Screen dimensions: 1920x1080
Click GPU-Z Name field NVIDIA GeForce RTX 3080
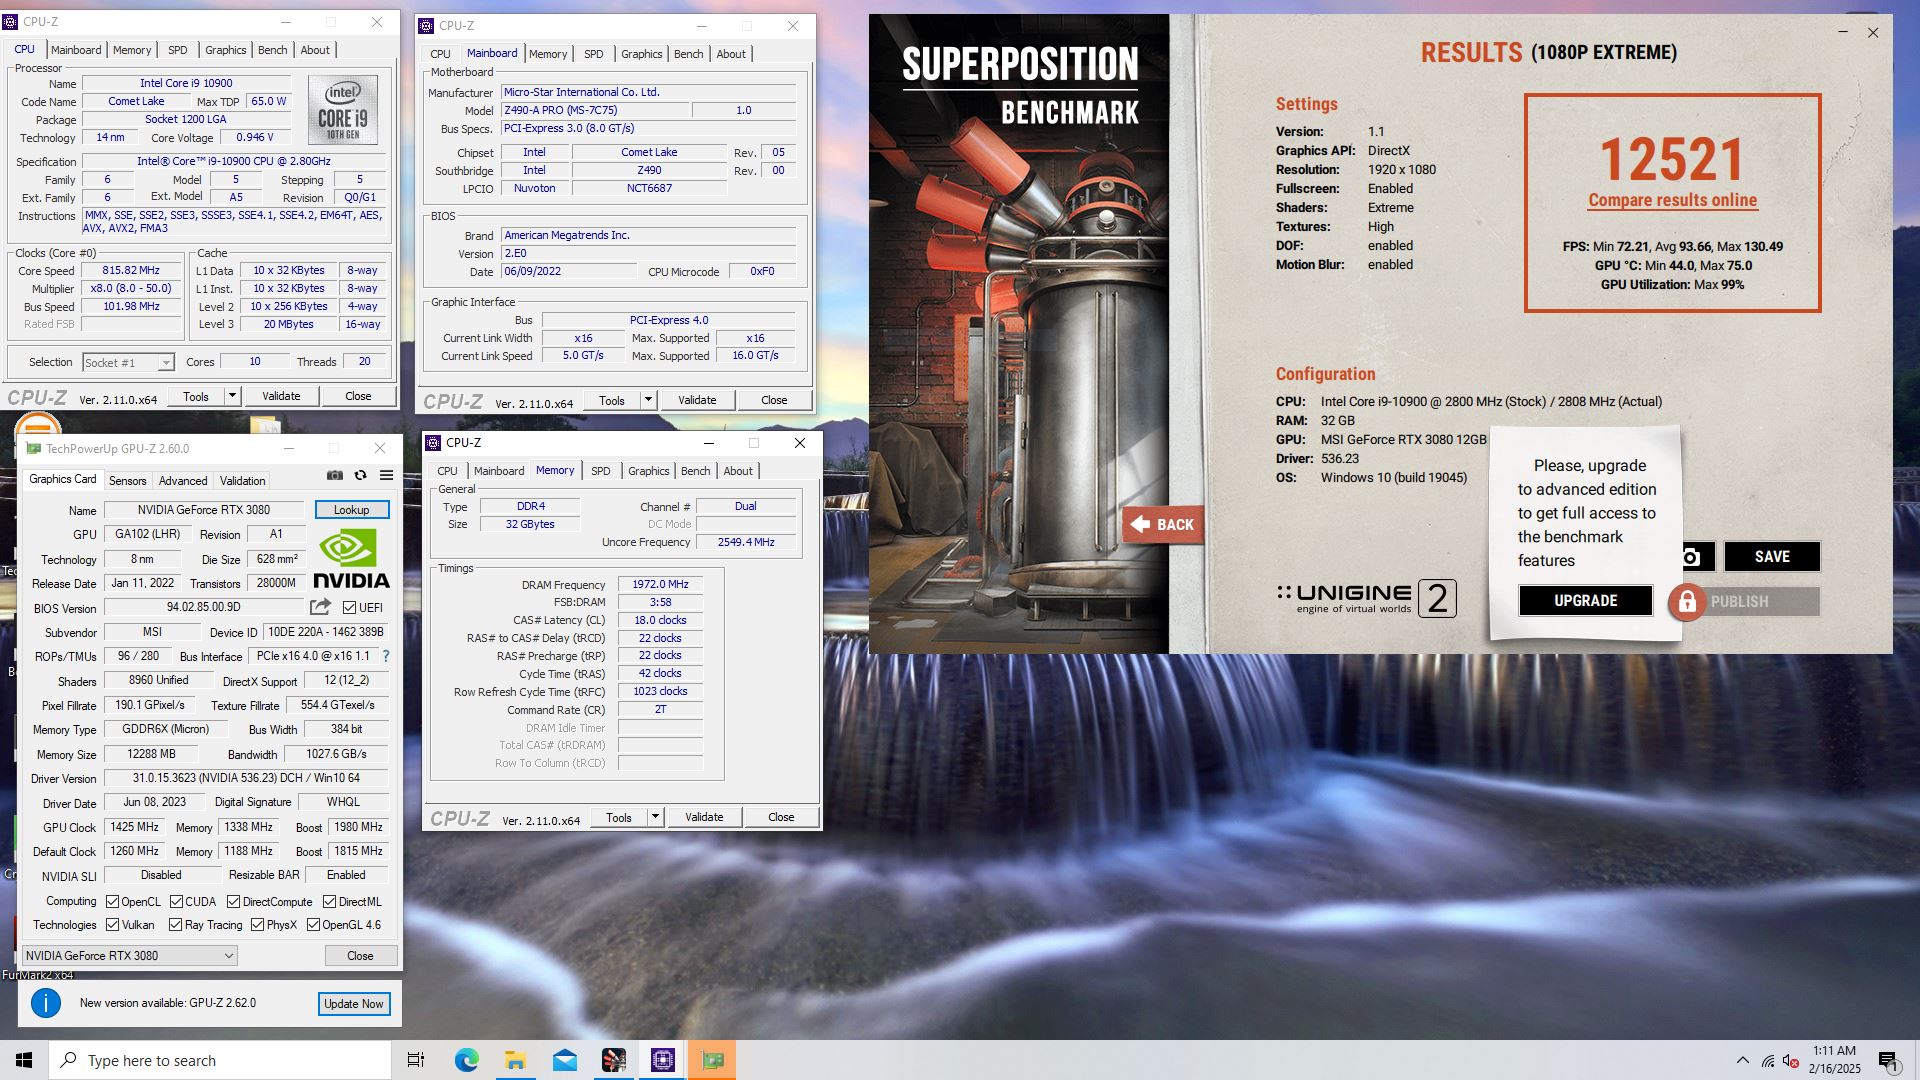click(x=204, y=510)
